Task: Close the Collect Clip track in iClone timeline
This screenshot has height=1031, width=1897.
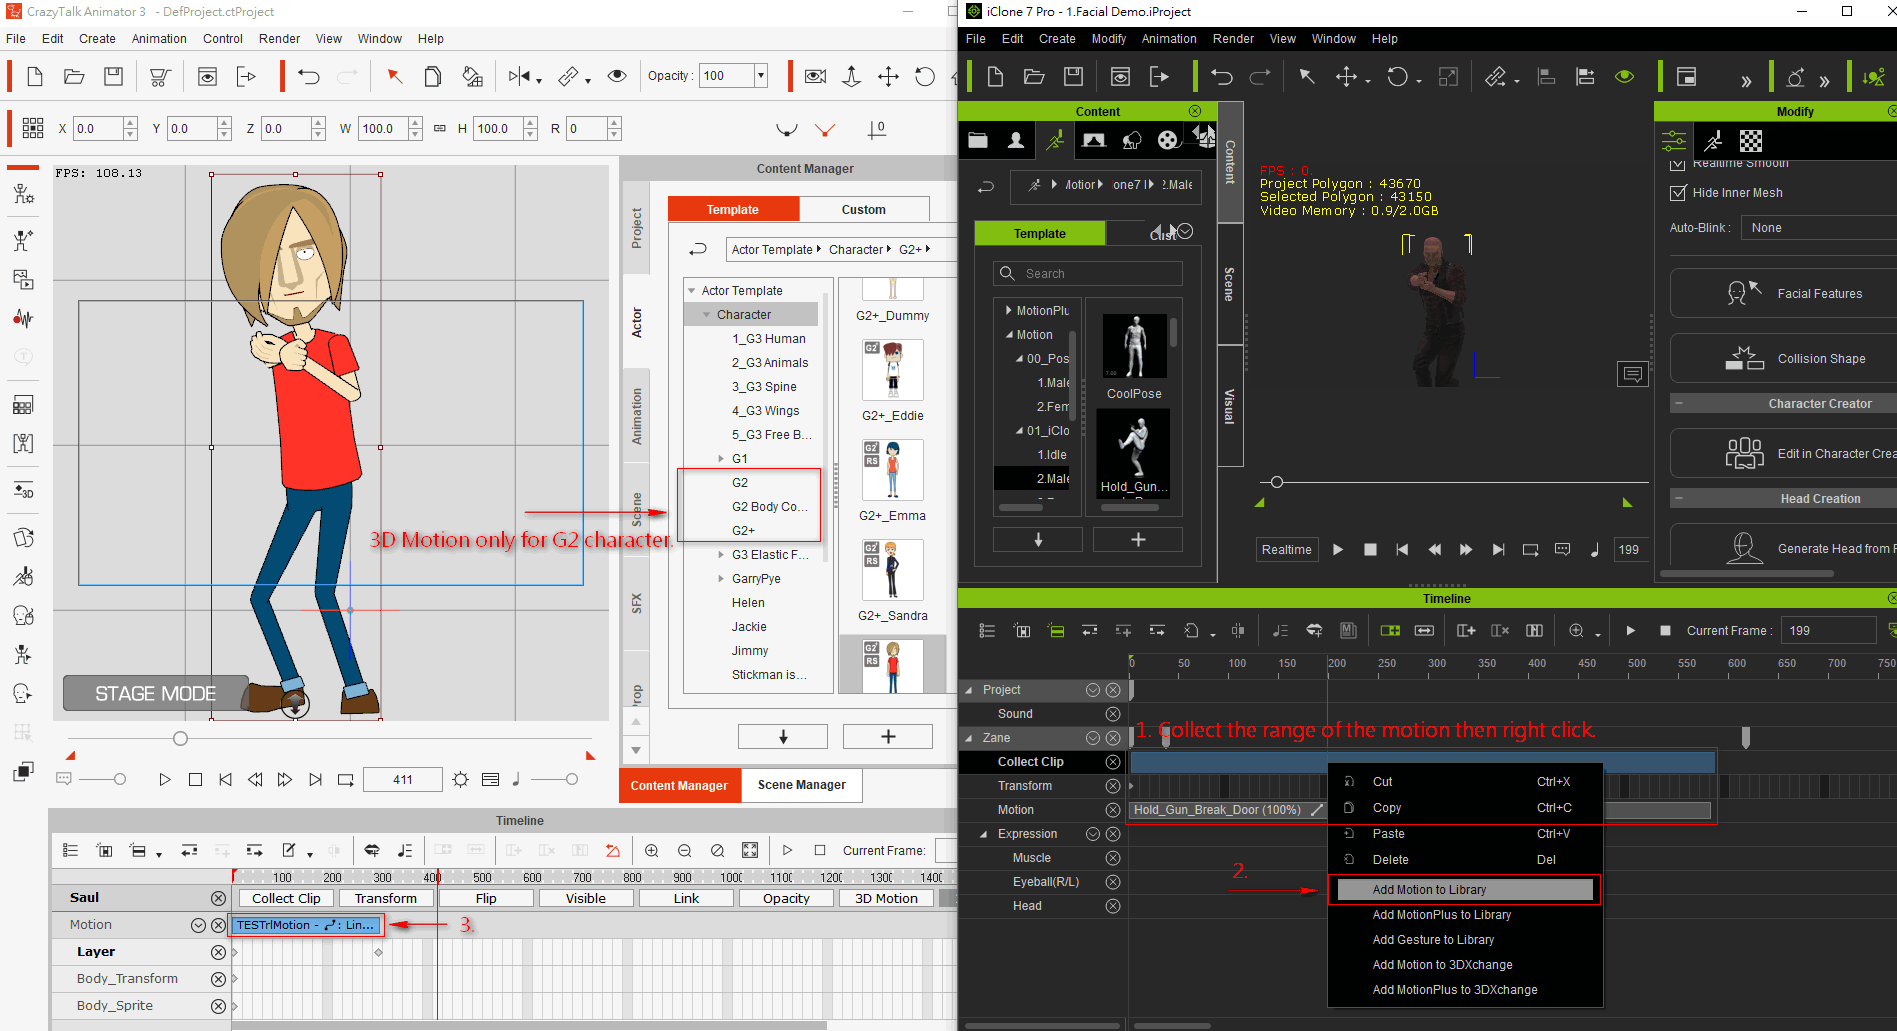Action: tap(1112, 762)
